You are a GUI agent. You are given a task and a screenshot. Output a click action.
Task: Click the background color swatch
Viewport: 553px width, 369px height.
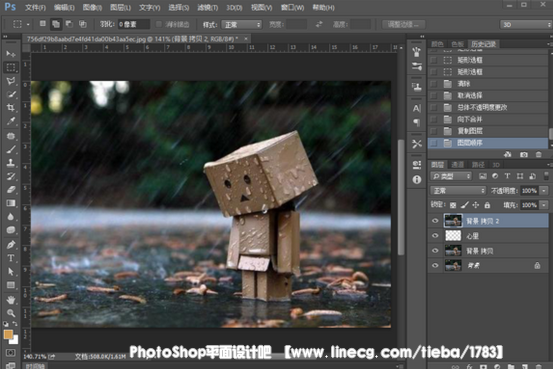click(x=14, y=340)
